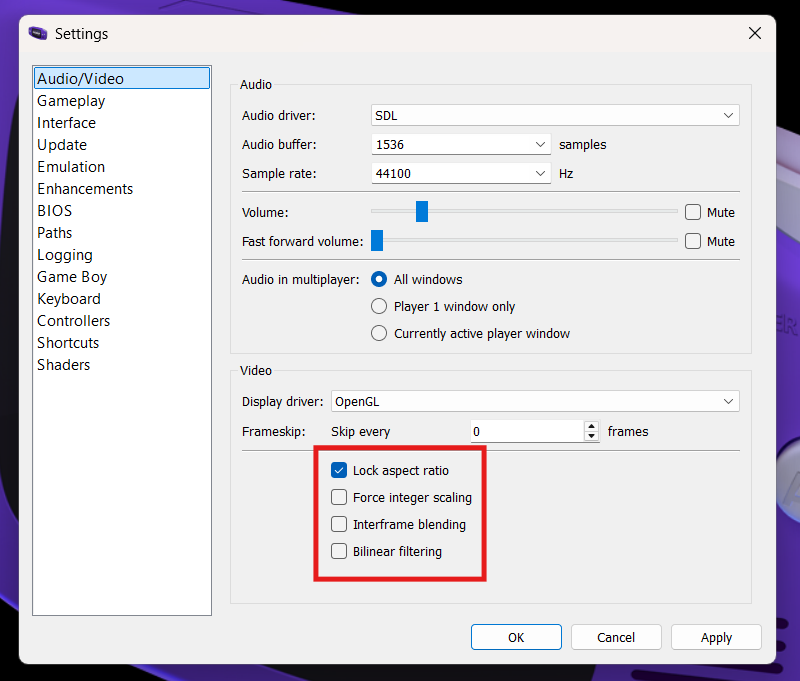Open the Shaders settings category
This screenshot has width=800, height=681.
point(122,364)
